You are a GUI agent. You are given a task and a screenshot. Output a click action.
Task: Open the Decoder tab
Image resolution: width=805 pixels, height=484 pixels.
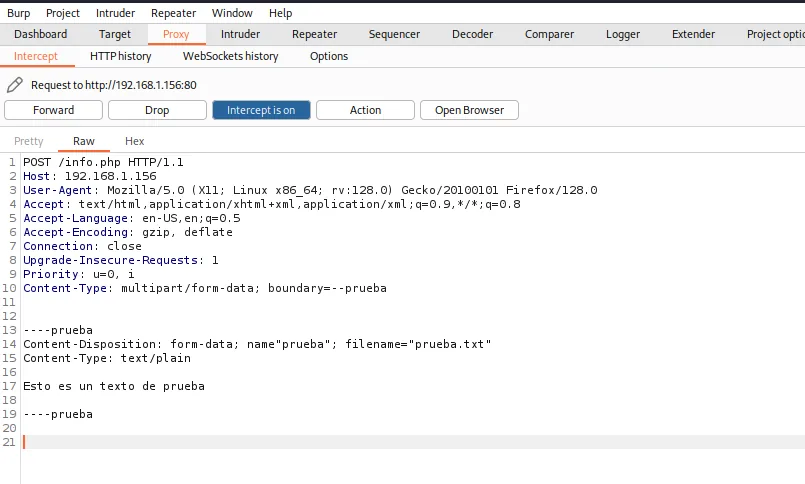pyautogui.click(x=472, y=34)
